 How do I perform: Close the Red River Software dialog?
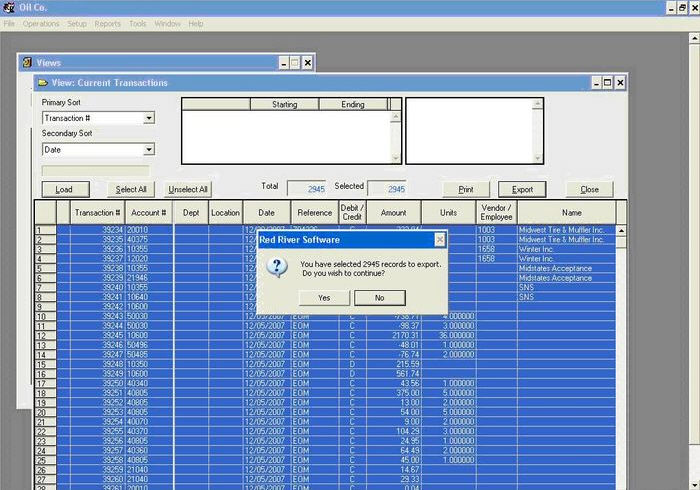pos(440,240)
